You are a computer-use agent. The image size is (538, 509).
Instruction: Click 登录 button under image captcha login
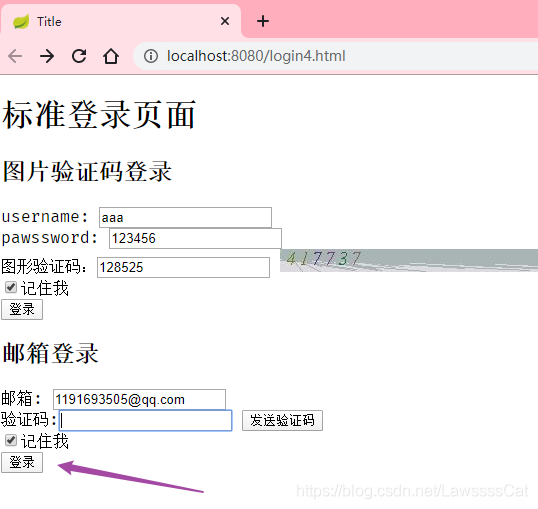(22, 310)
